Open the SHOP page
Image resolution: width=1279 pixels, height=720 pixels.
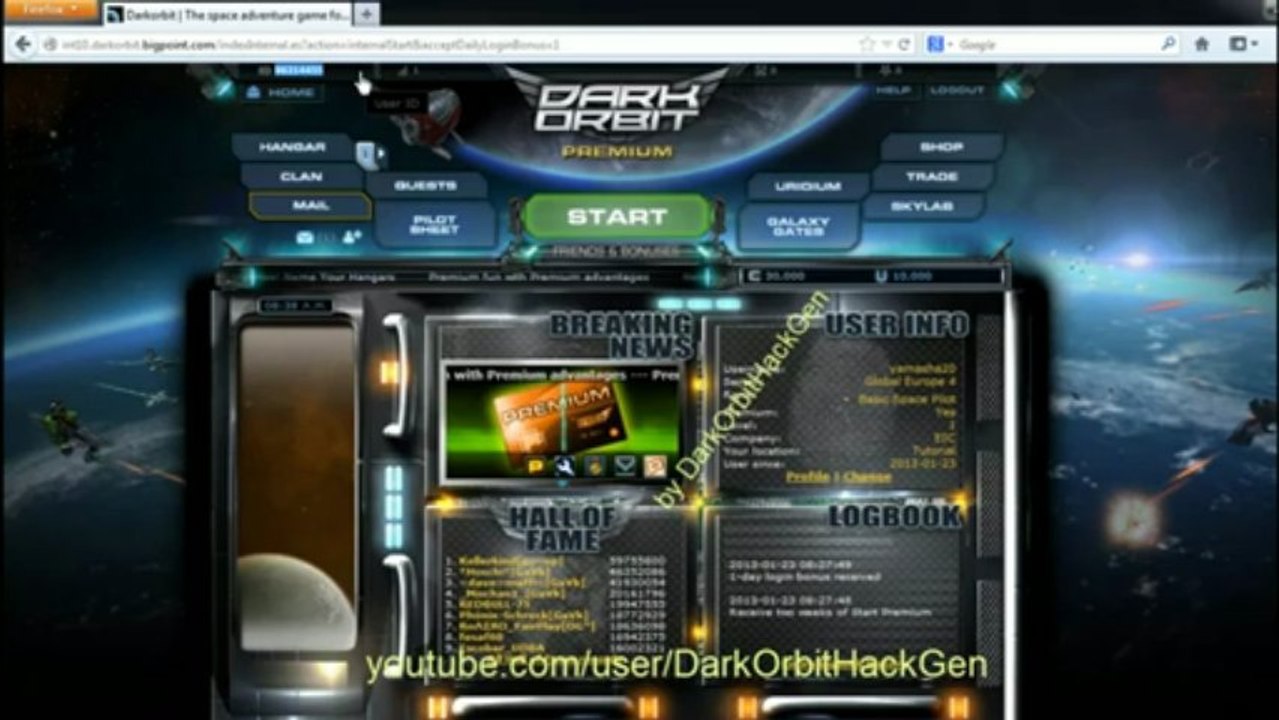[941, 146]
